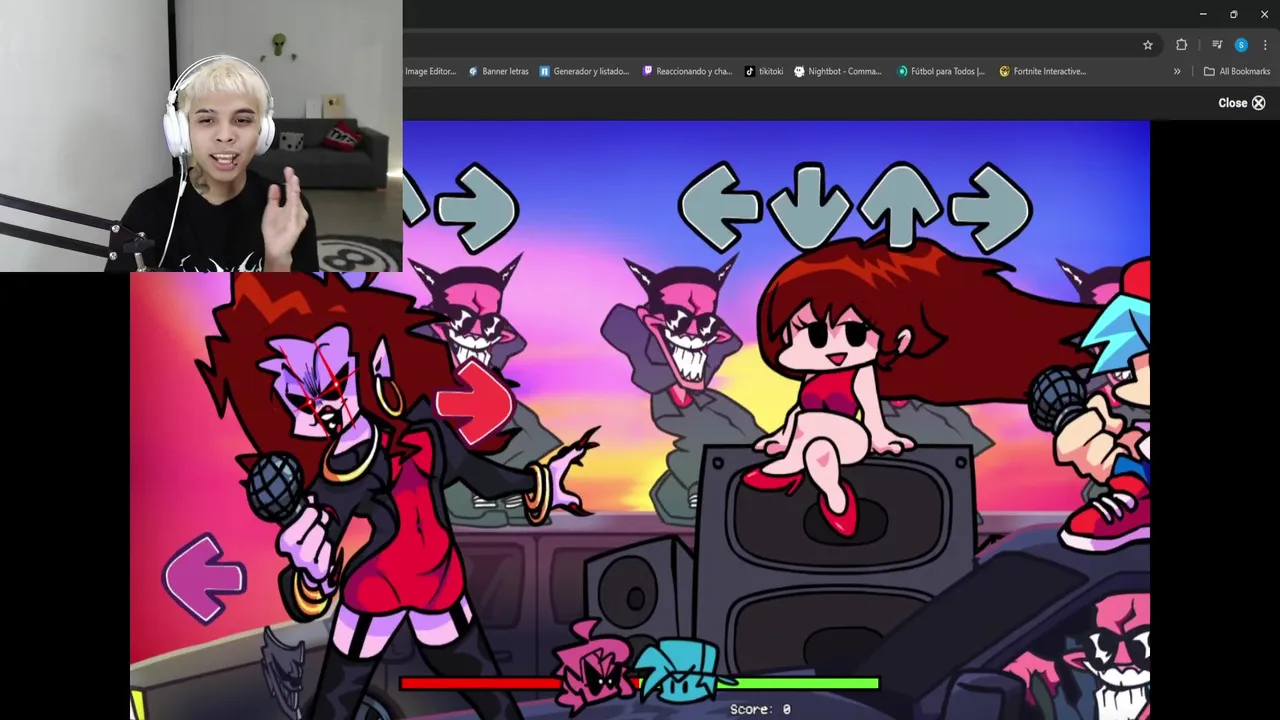Screen dimensions: 1280x720
Task: Click the red right-arrow note
Action: coord(476,402)
